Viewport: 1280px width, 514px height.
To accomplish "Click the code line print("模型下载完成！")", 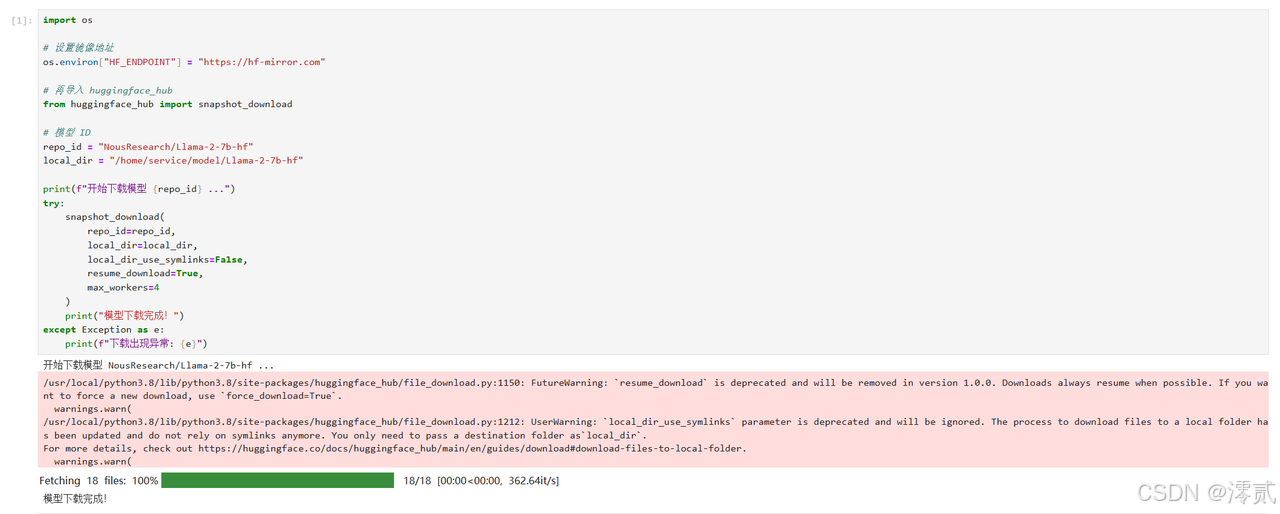I will [x=125, y=315].
